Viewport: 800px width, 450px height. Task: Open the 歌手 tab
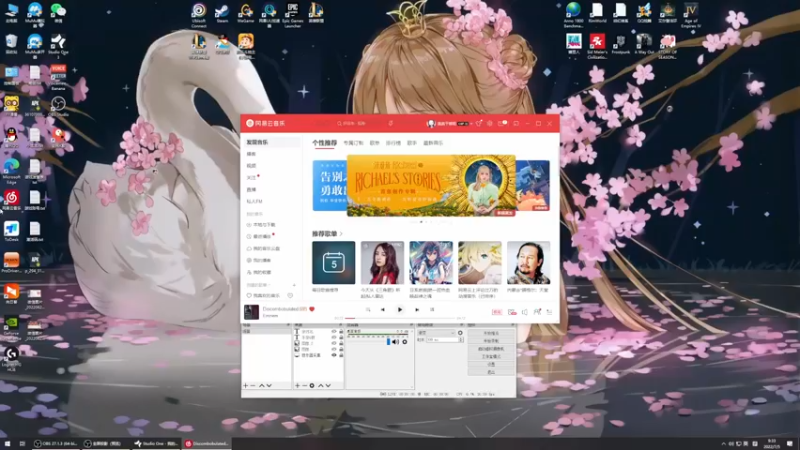click(x=412, y=143)
